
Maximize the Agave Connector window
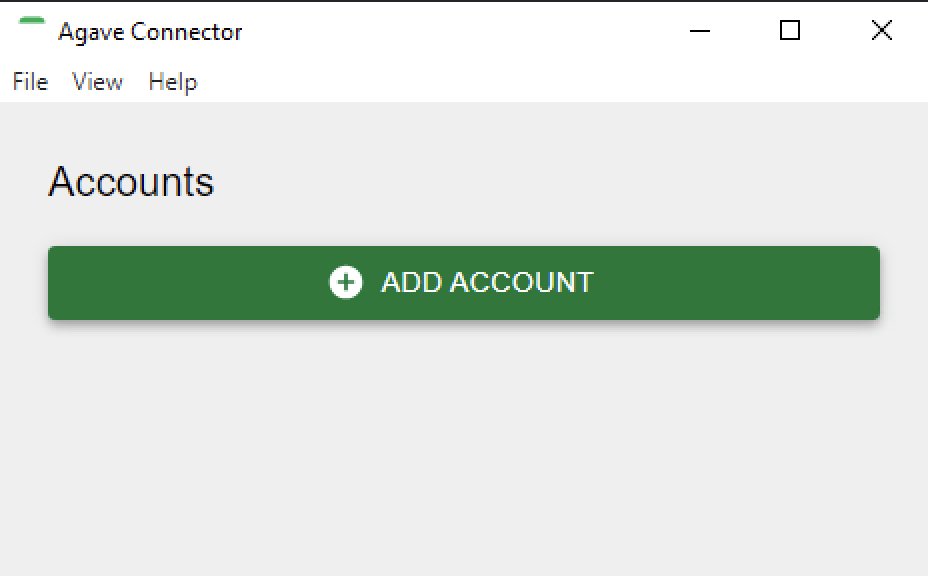(x=790, y=30)
